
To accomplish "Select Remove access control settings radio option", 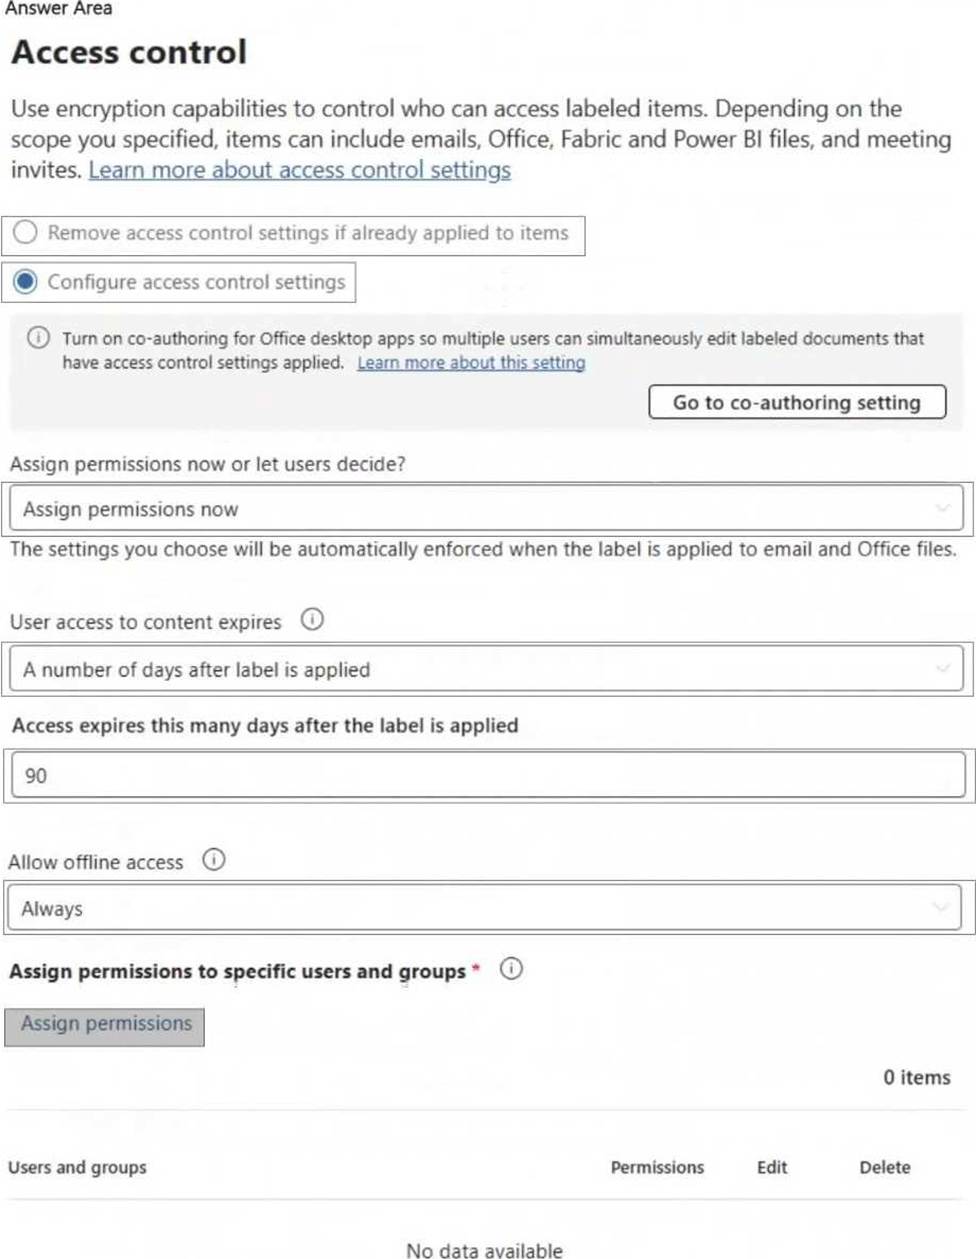I will click(x=26, y=233).
